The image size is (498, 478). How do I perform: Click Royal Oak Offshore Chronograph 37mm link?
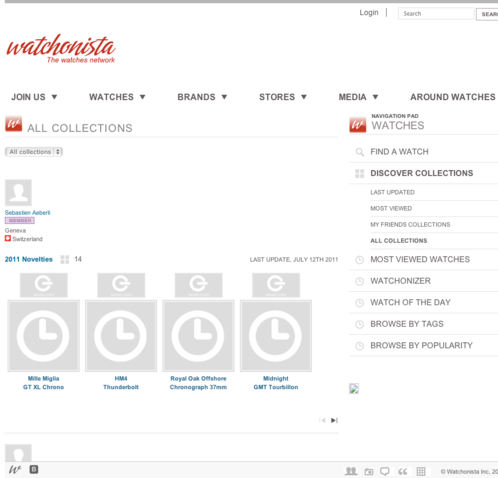click(198, 383)
